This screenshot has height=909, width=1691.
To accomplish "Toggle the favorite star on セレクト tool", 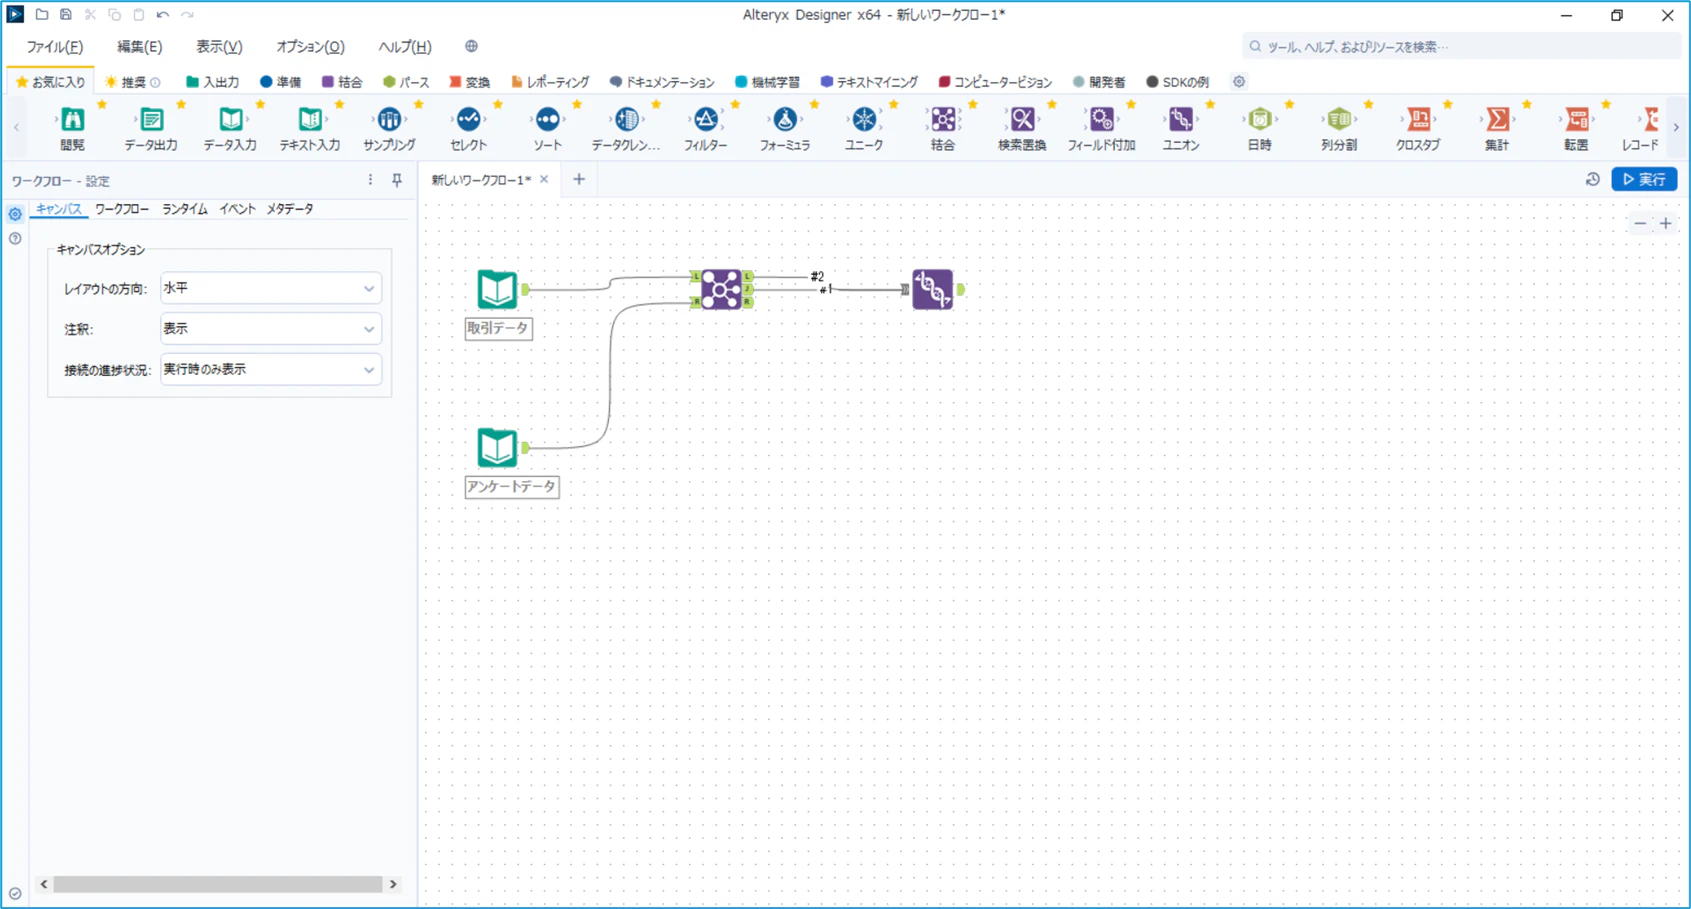I will pyautogui.click(x=498, y=104).
